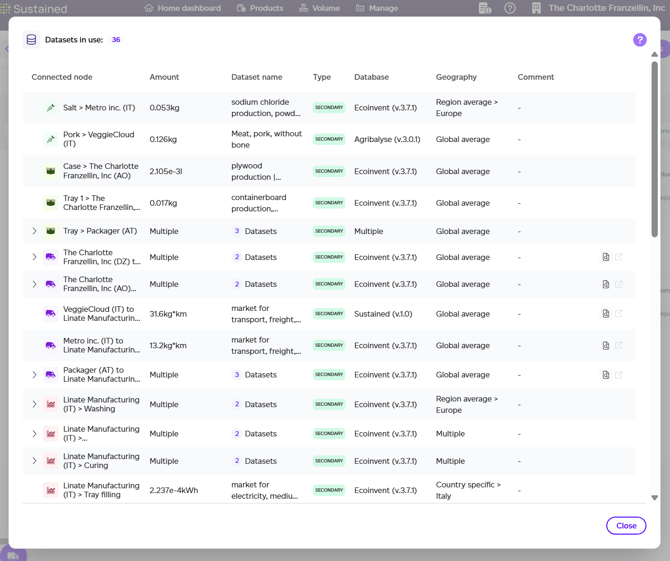Image resolution: width=670 pixels, height=561 pixels.
Task: Click 'Agribalyse (v.3.0.1)' database cell
Action: tap(387, 139)
